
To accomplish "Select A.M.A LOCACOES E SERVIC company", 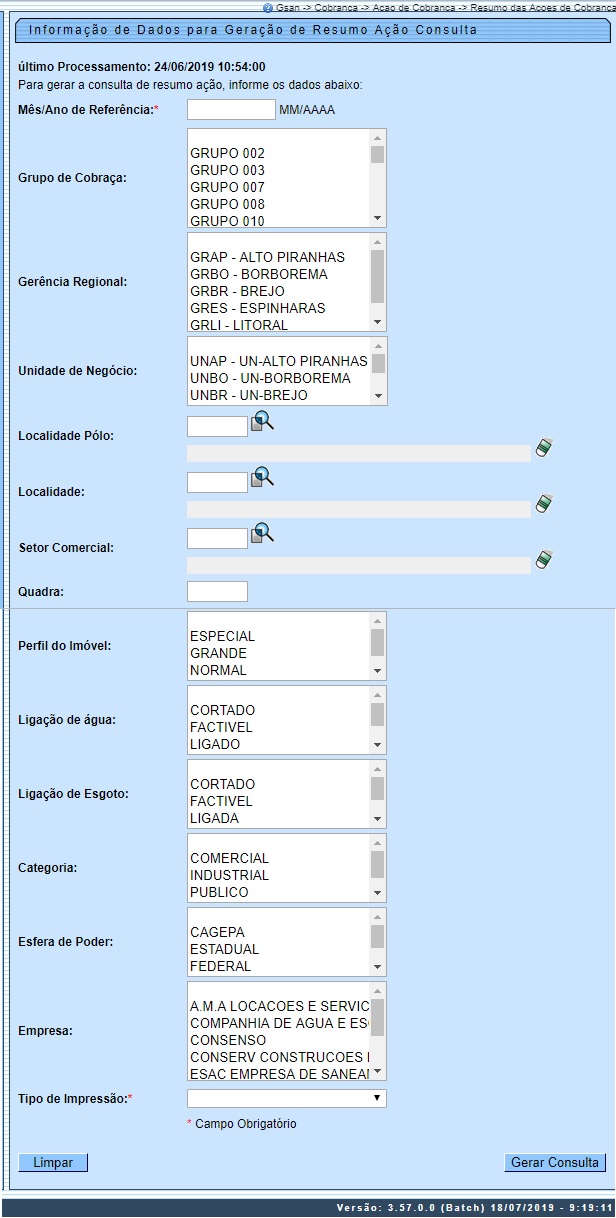I will [x=278, y=1005].
